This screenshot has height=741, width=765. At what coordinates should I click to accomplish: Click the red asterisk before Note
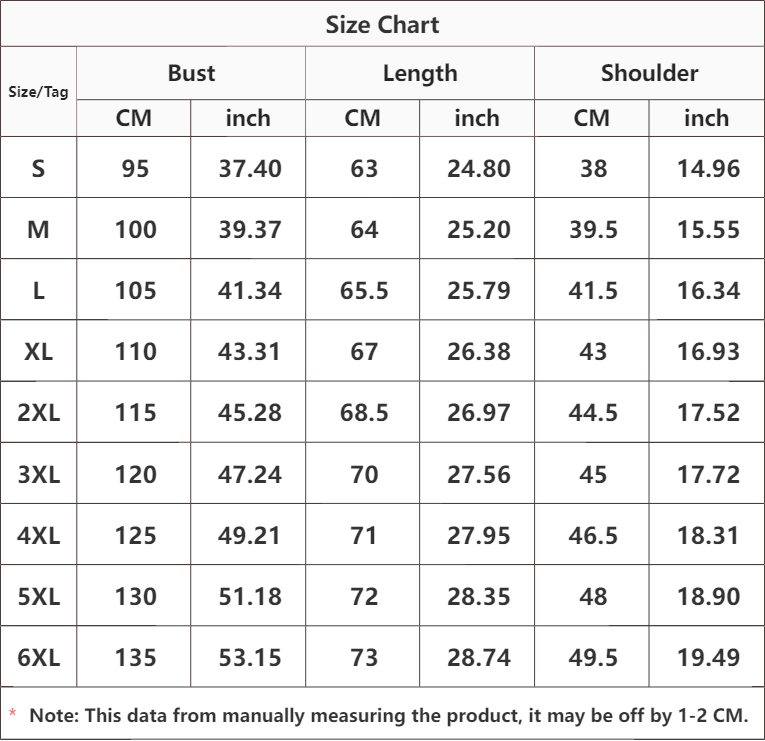(13, 713)
